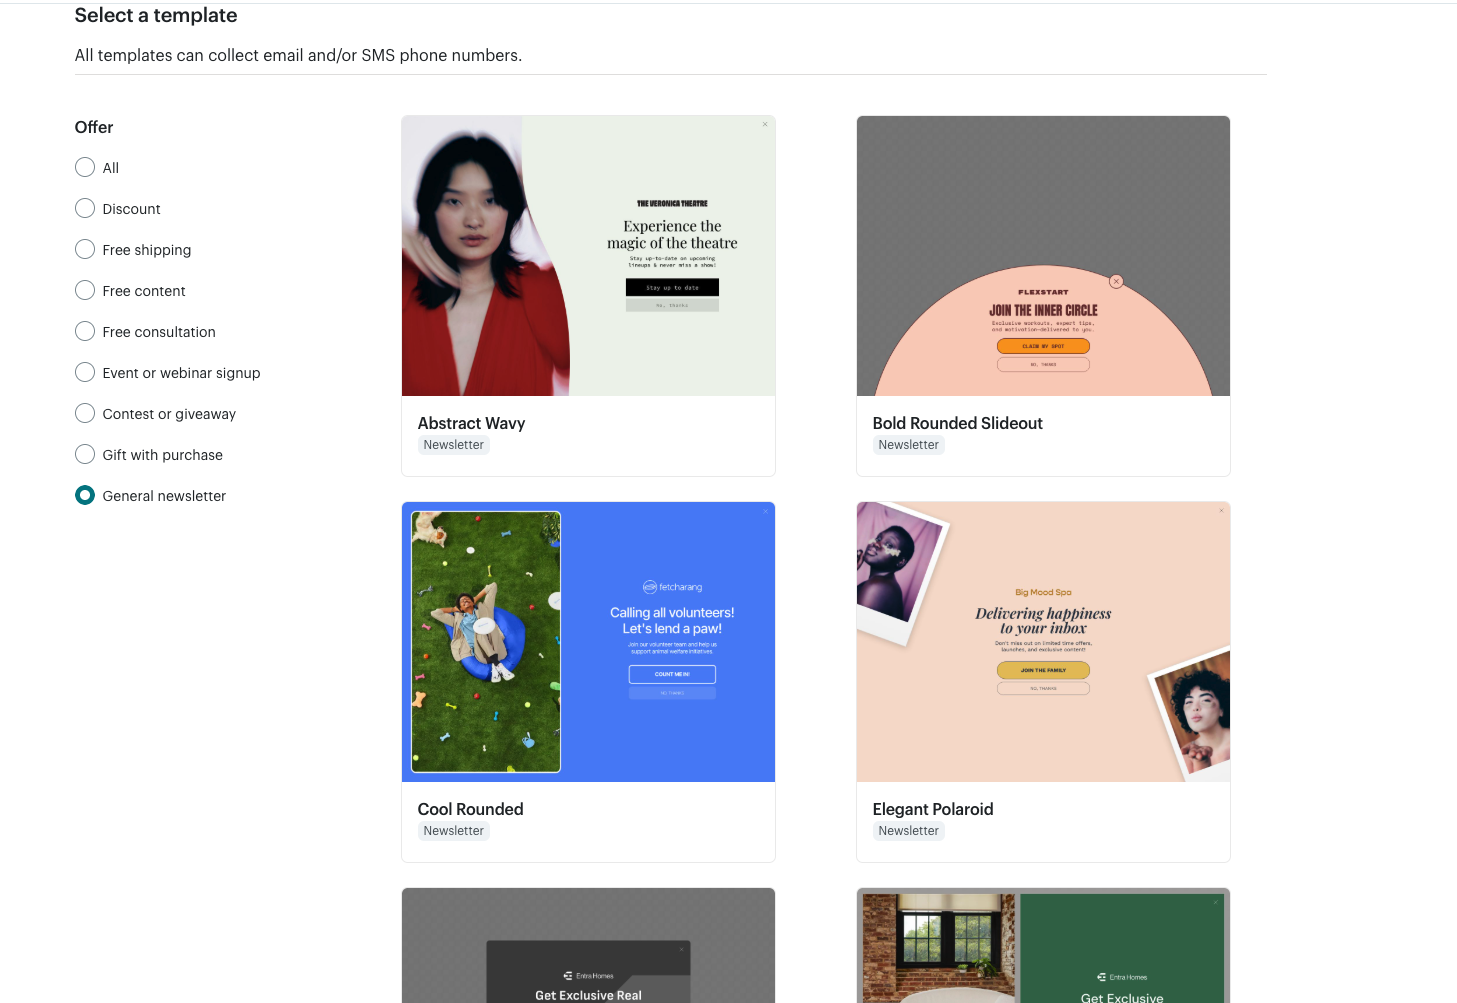Click the Bold Rounded Slideout title

point(957,423)
